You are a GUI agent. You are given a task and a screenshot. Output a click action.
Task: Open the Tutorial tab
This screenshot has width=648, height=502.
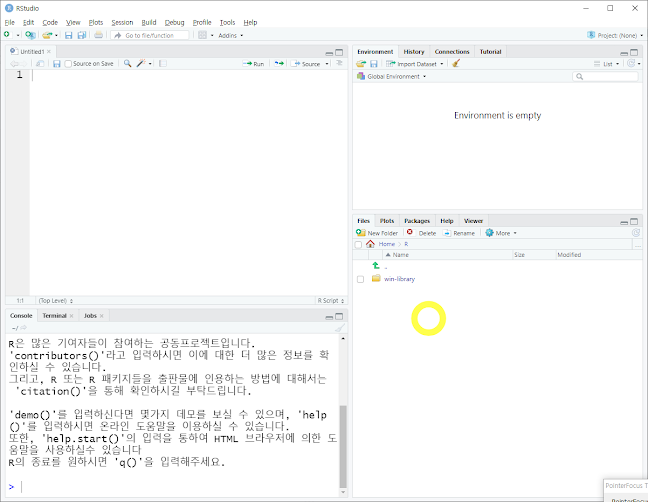pos(490,52)
